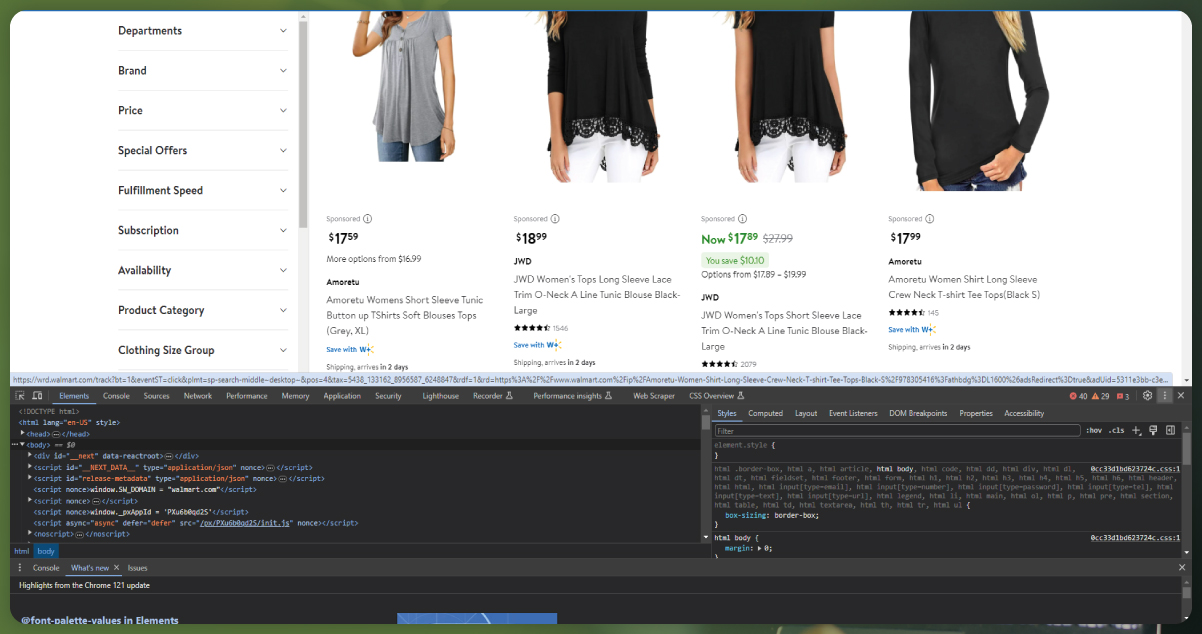Expand the Product Category filter
The height and width of the screenshot is (634, 1202).
coord(203,311)
